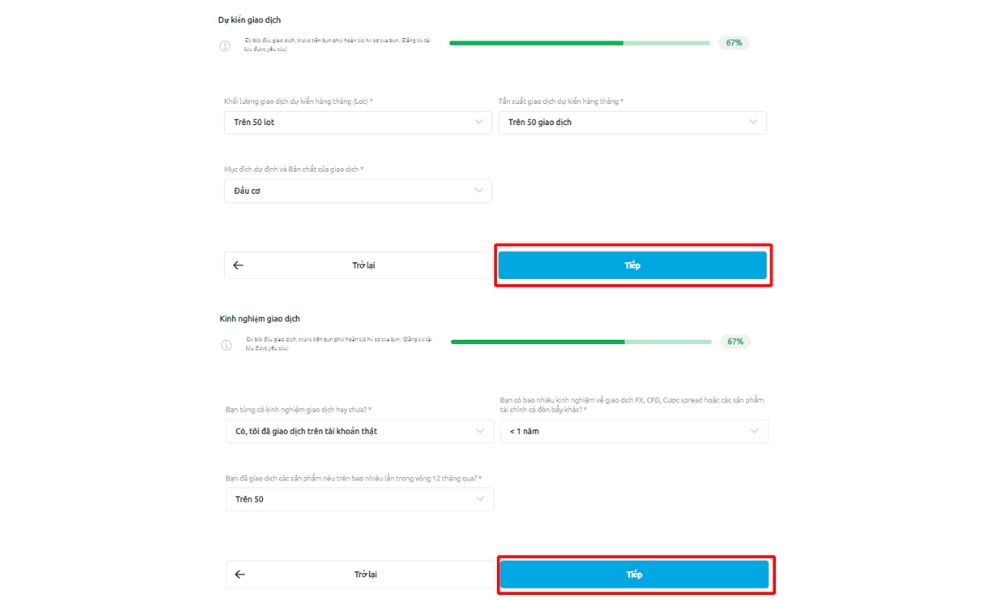This screenshot has width=1000, height=600.
Task: Click the progress bar in Kinh nghiệm giao dịch section
Action: [581, 342]
